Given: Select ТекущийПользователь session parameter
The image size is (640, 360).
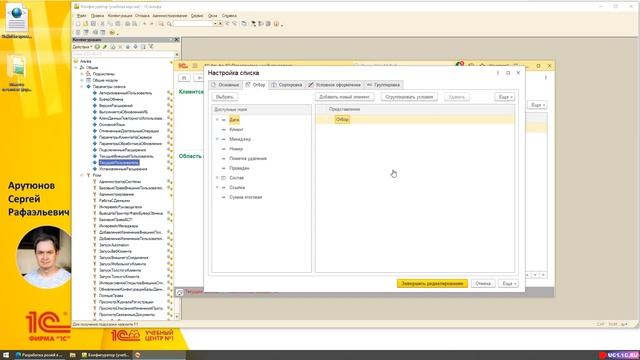Looking at the screenshot, I should tap(118, 162).
